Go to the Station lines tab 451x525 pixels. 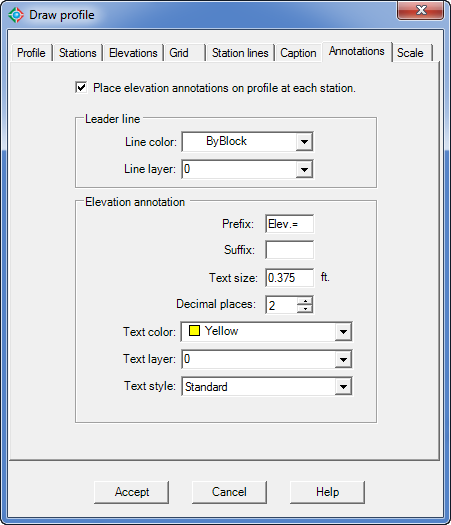pos(240,53)
